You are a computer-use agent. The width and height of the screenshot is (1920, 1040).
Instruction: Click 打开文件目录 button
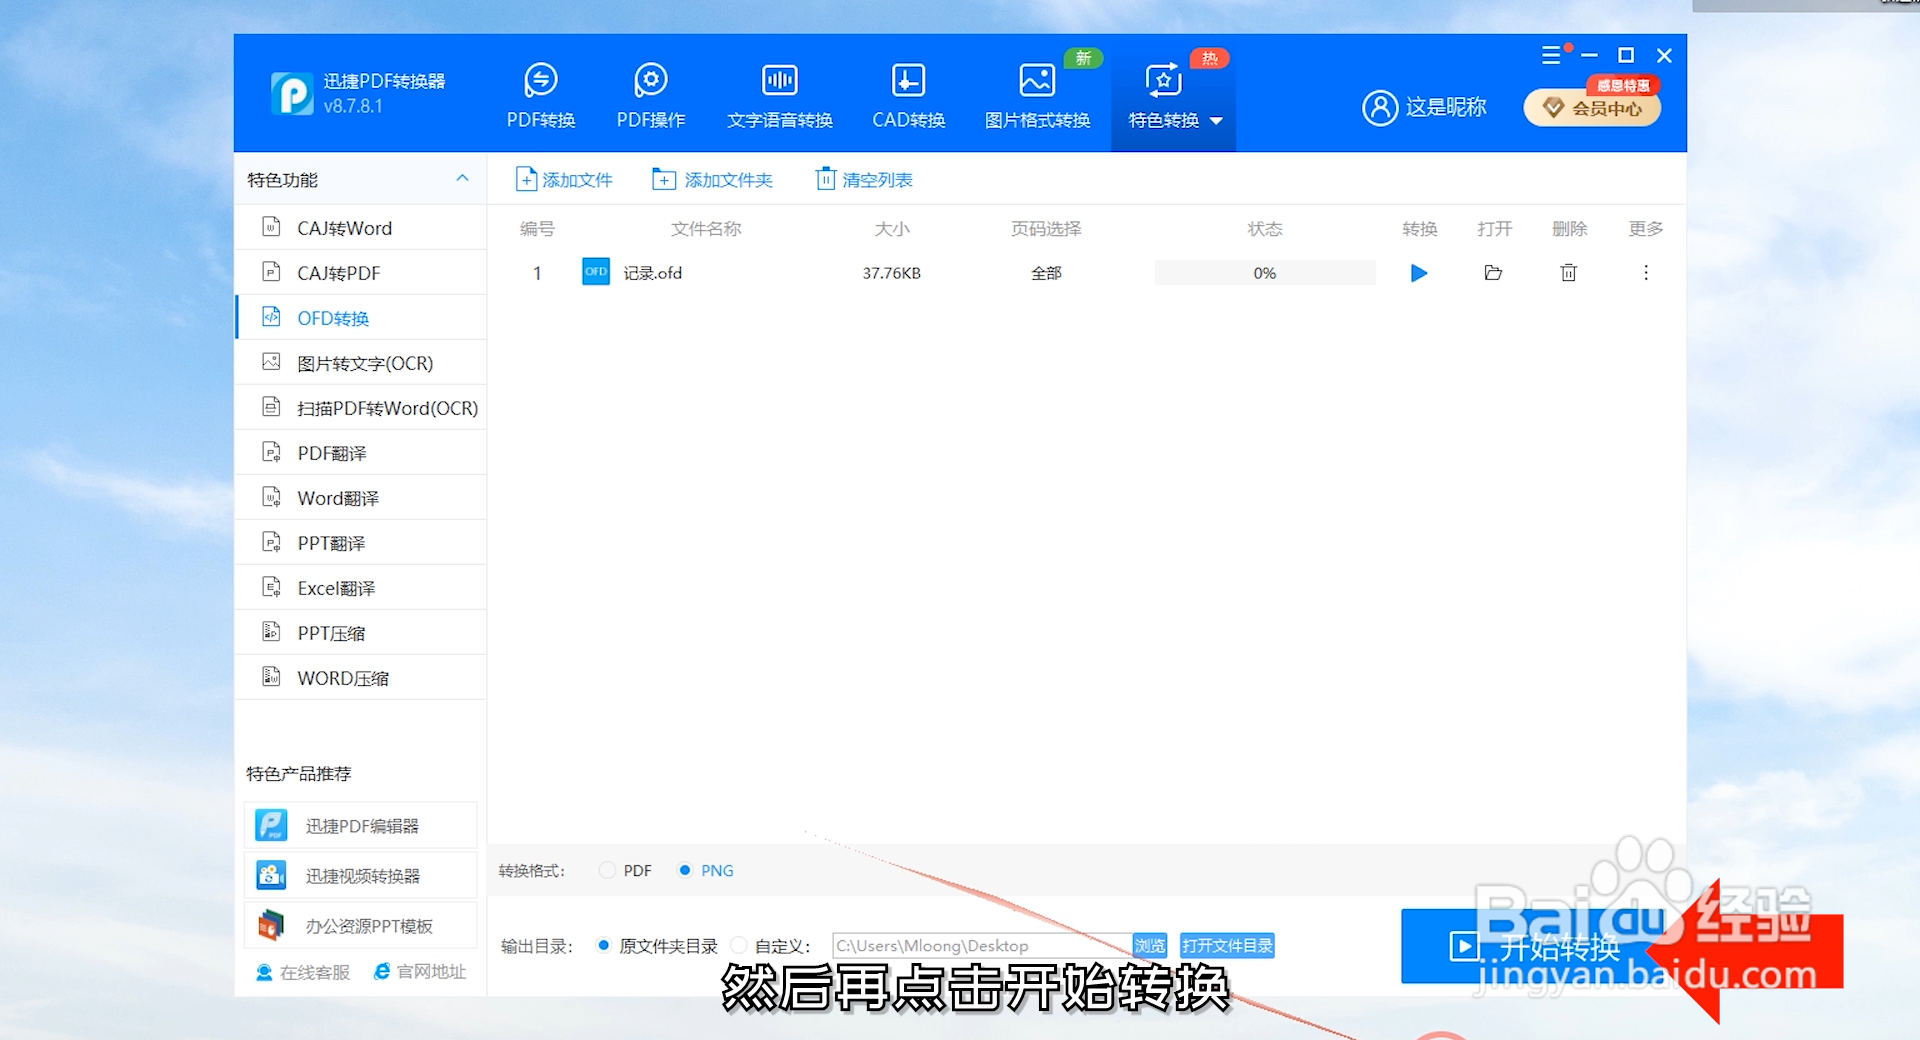(x=1227, y=945)
